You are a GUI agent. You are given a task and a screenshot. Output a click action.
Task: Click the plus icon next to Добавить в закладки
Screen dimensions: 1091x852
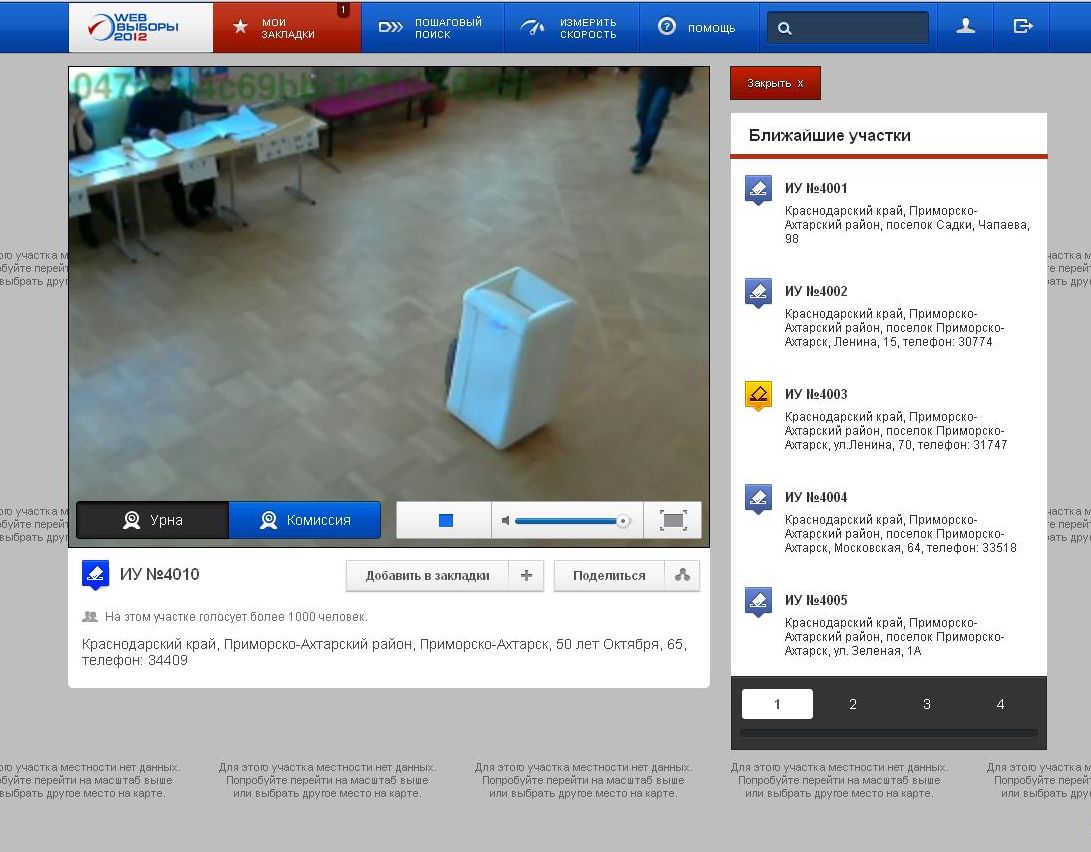(x=526, y=576)
